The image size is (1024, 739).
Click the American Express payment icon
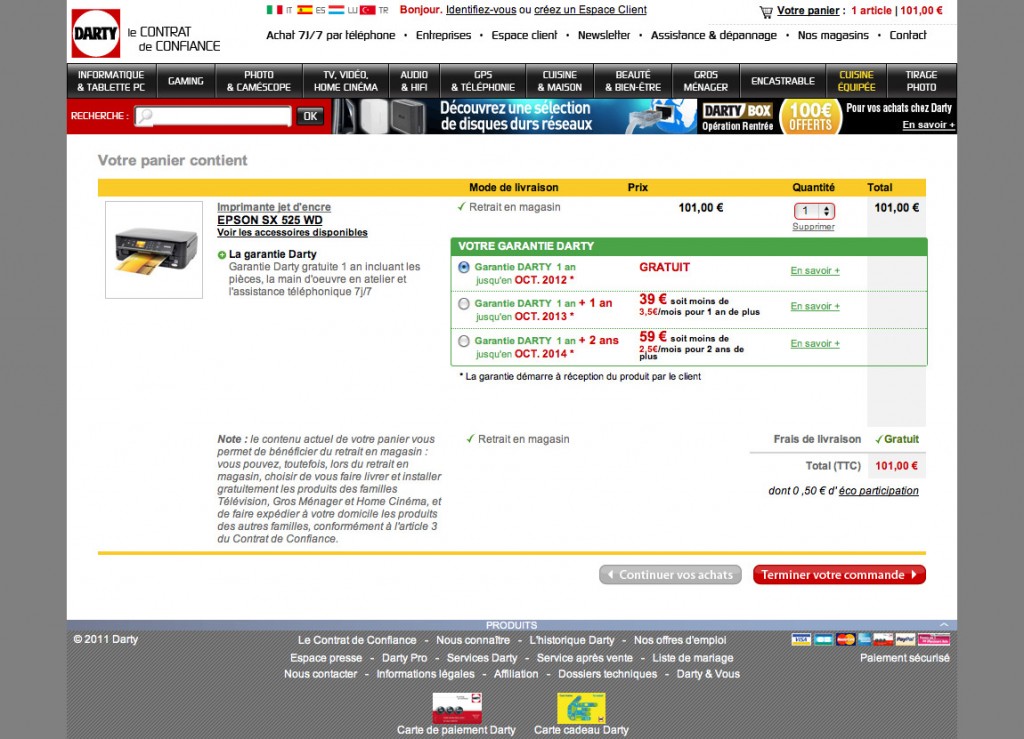tap(865, 639)
